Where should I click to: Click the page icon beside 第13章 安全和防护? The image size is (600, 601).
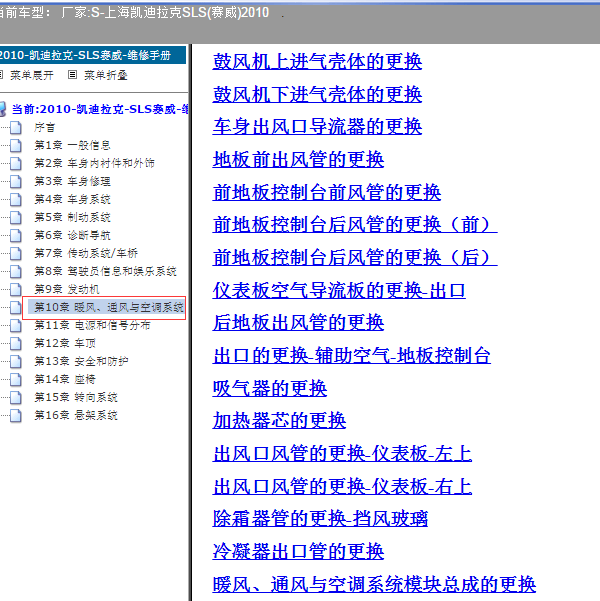point(16,362)
